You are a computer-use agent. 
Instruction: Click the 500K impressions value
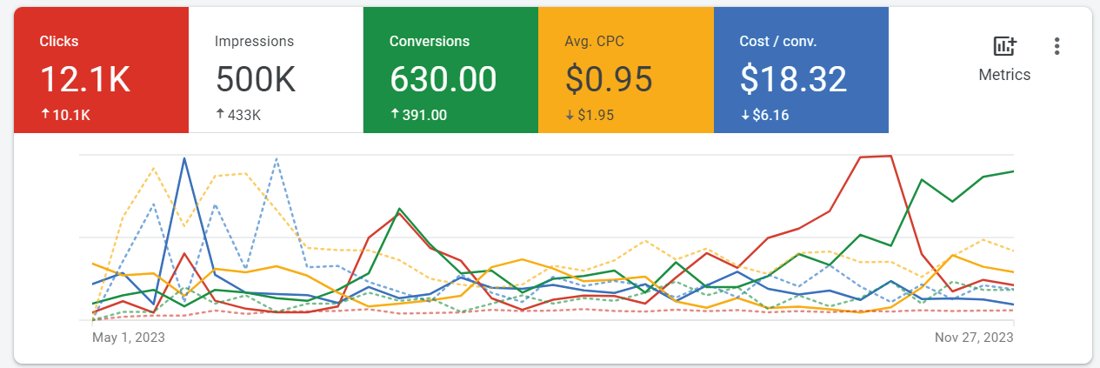255,79
